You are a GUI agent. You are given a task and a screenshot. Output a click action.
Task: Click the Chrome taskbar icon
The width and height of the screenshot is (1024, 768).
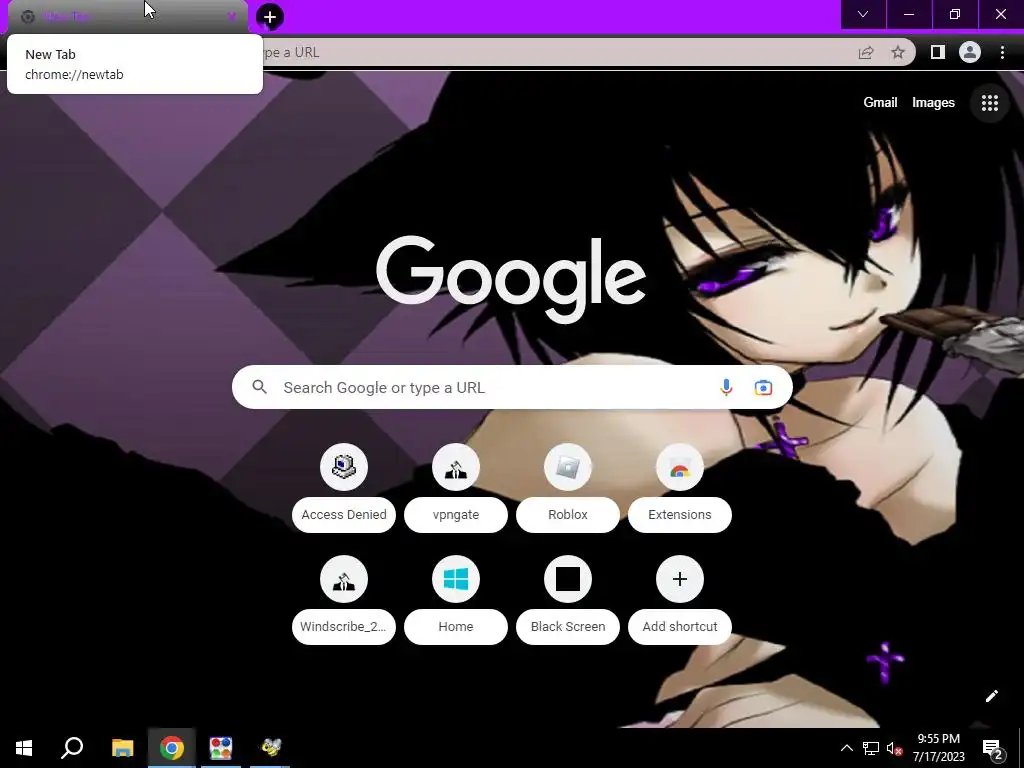coord(172,748)
